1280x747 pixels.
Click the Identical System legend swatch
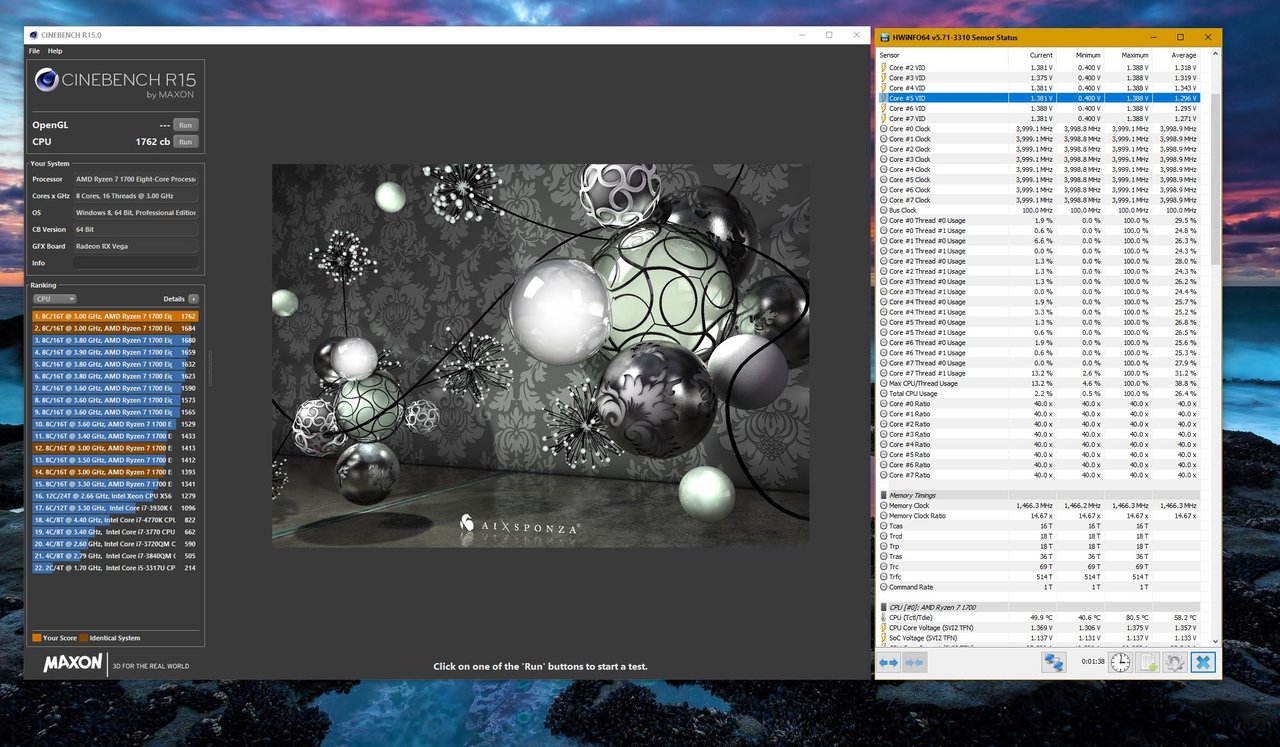pyautogui.click(x=84, y=638)
